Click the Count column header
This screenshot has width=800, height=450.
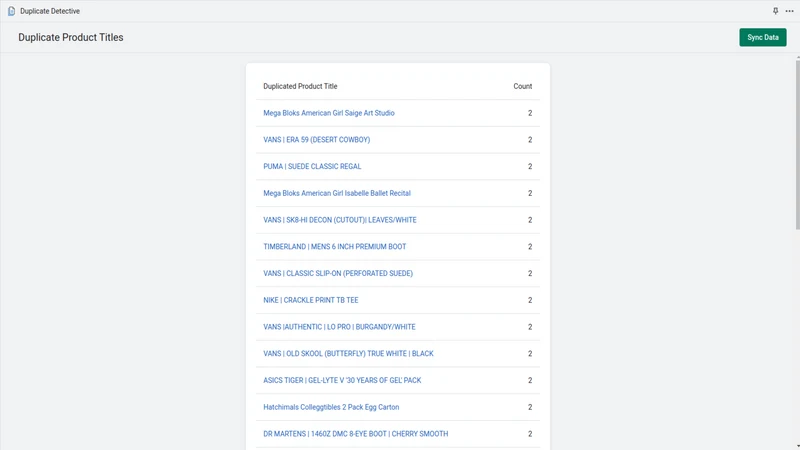click(522, 86)
